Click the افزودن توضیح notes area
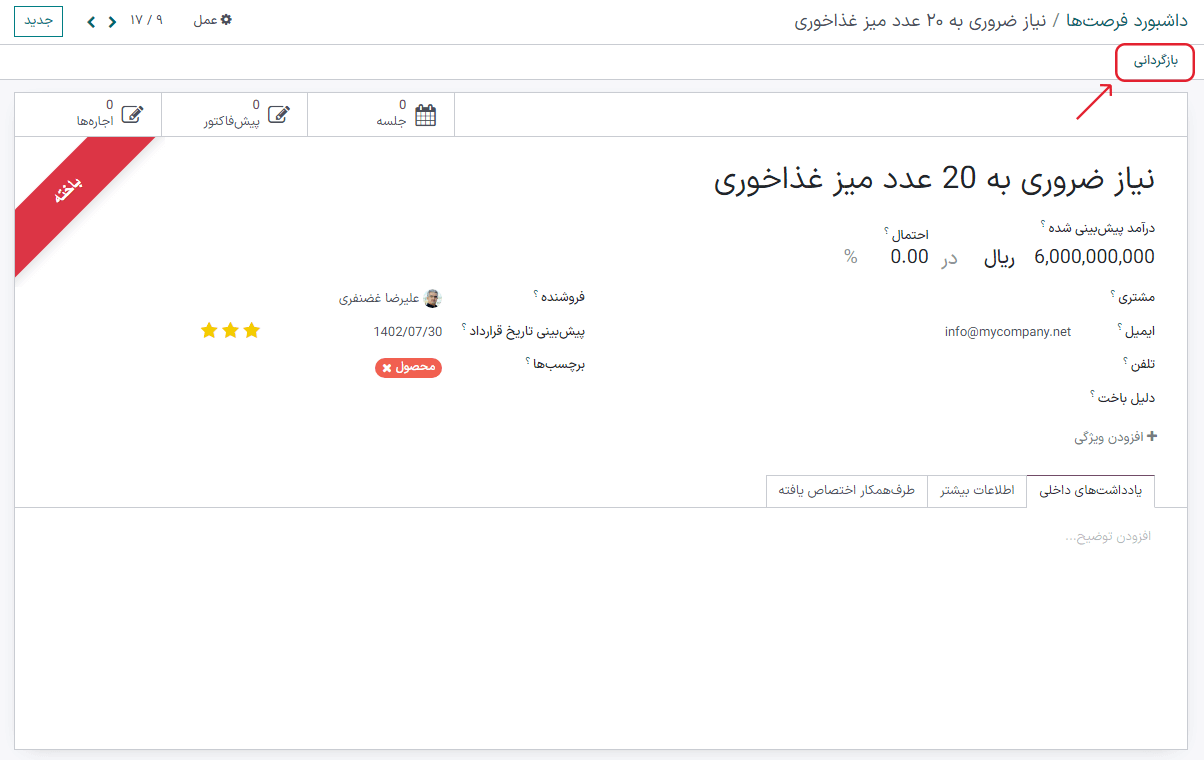 (x=1110, y=536)
